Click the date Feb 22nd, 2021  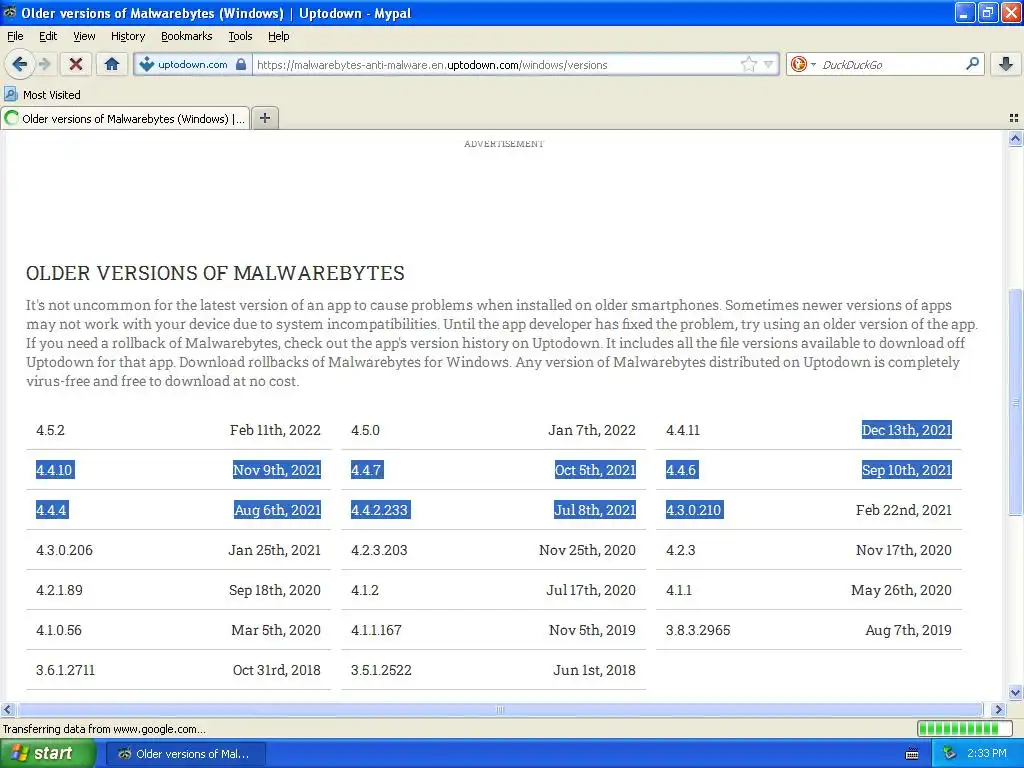pos(904,510)
